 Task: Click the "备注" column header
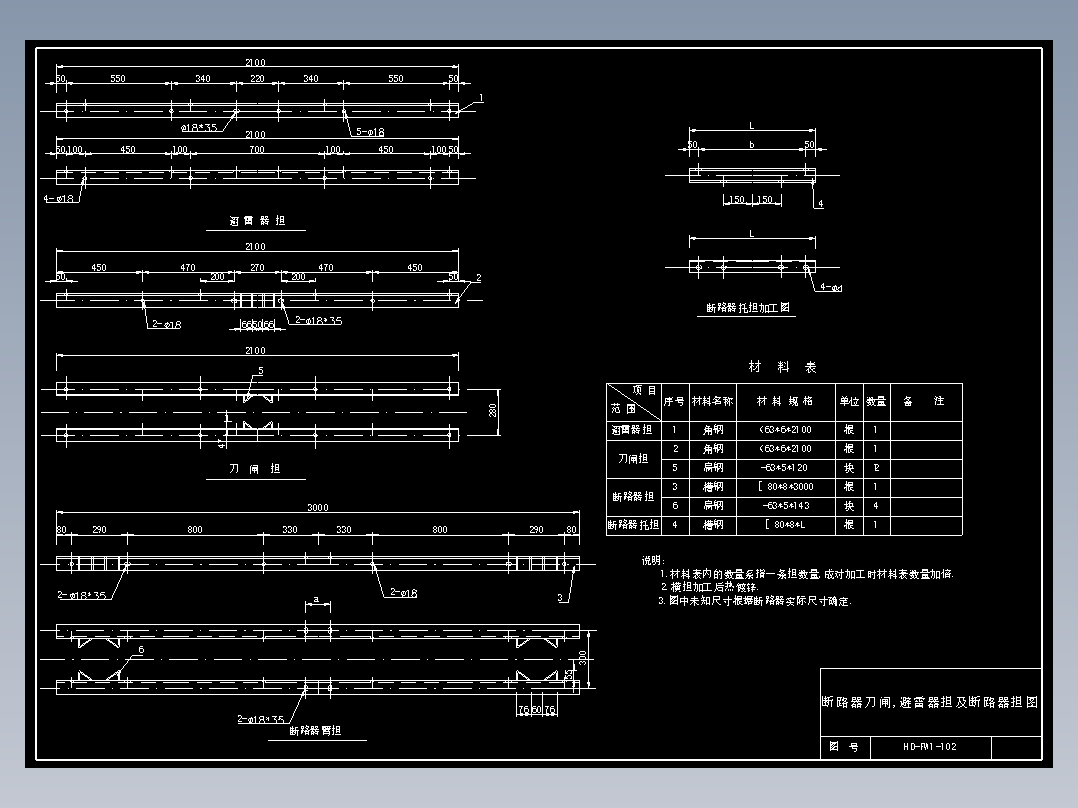[923, 401]
